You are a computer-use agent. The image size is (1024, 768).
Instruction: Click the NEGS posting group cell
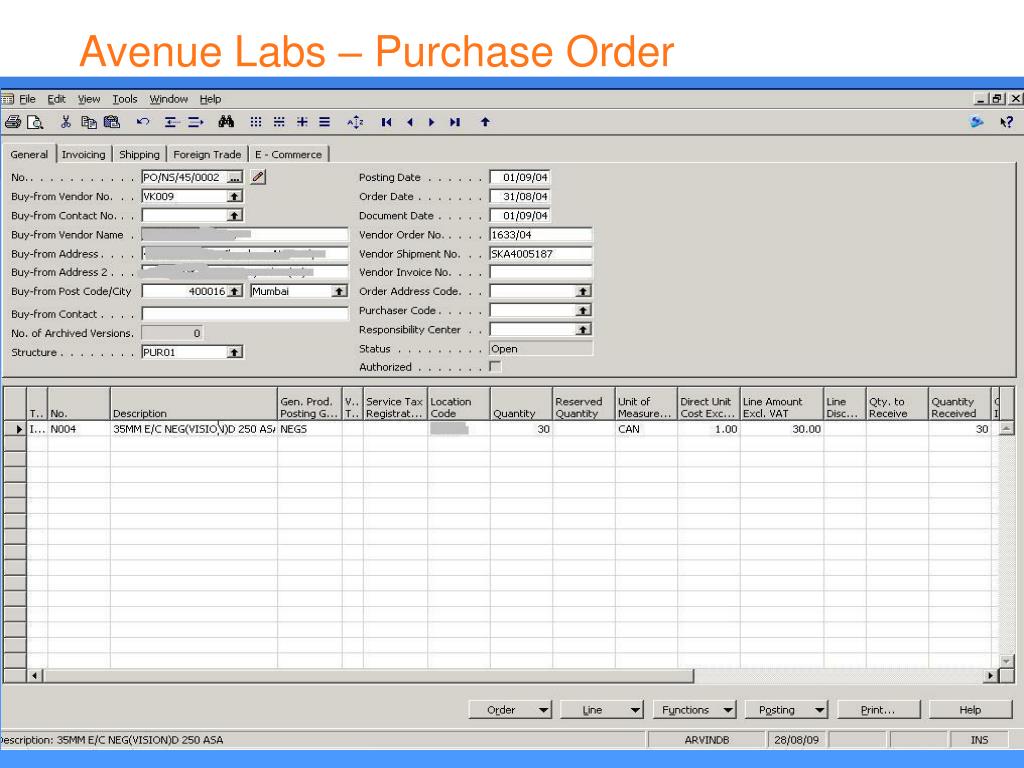click(x=310, y=429)
